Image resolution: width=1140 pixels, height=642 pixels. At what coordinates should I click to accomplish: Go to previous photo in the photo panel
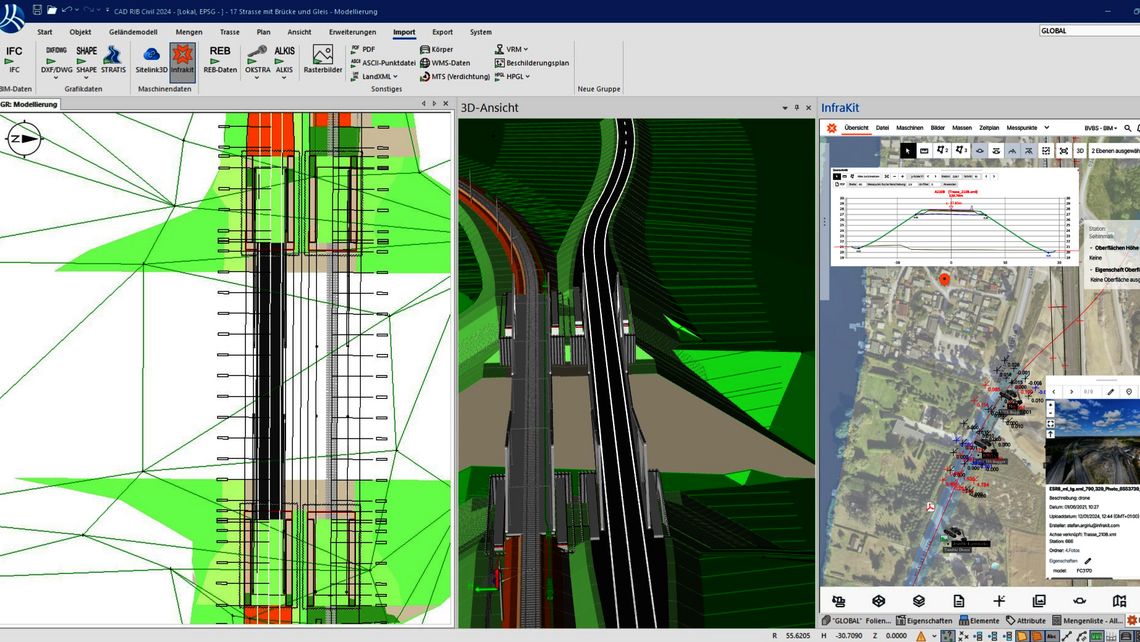pyautogui.click(x=1054, y=392)
